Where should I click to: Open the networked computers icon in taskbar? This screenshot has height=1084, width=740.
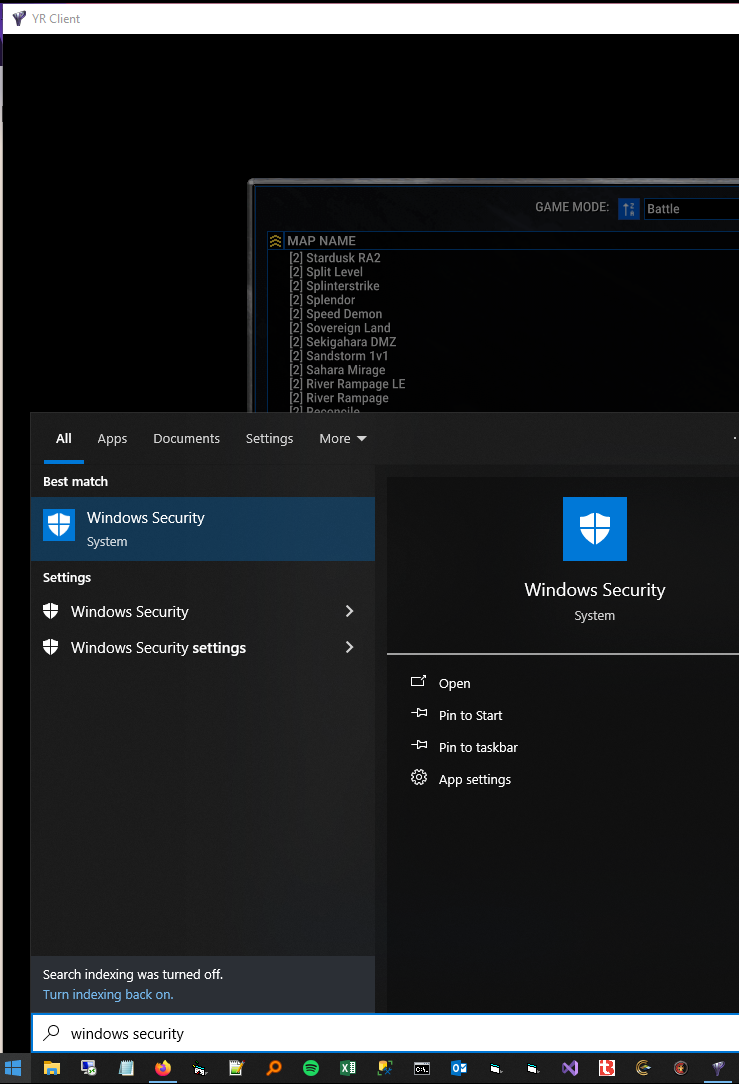(89, 1068)
